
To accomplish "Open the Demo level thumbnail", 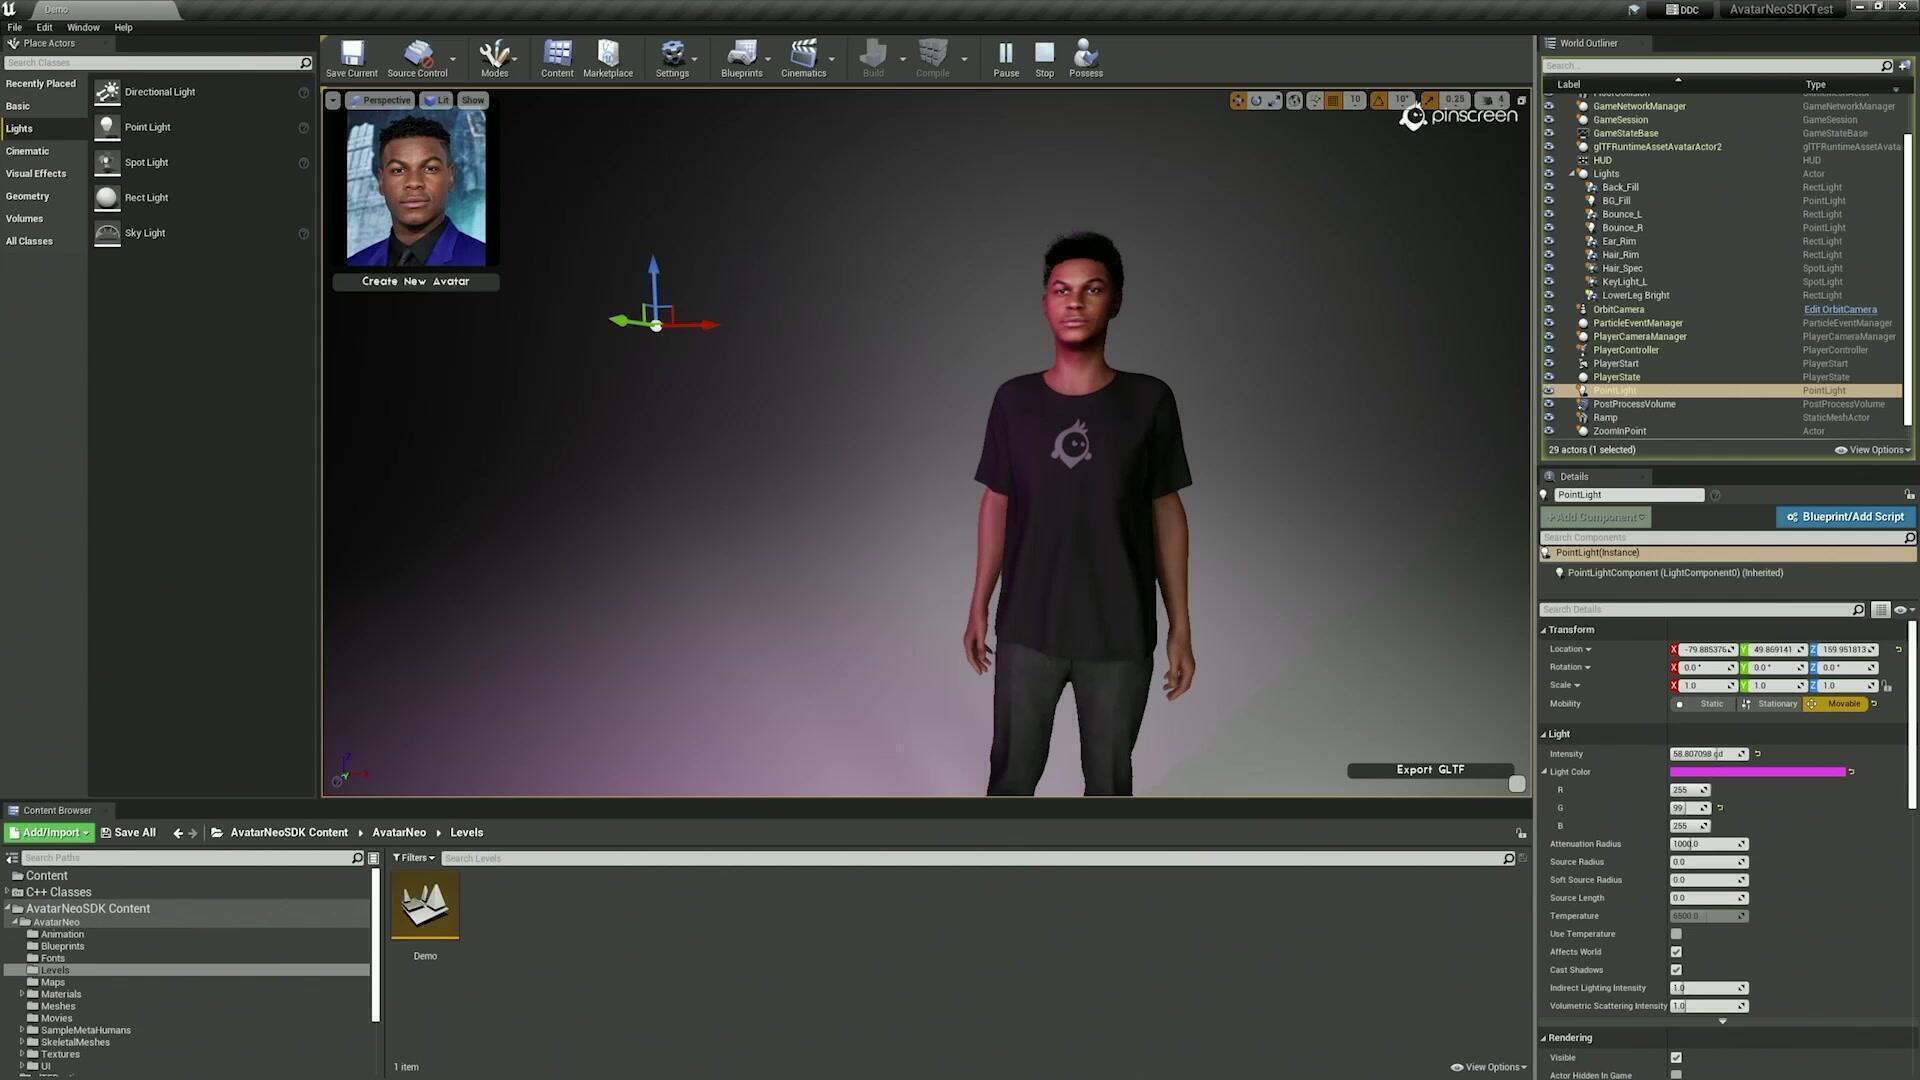I will click(x=425, y=905).
